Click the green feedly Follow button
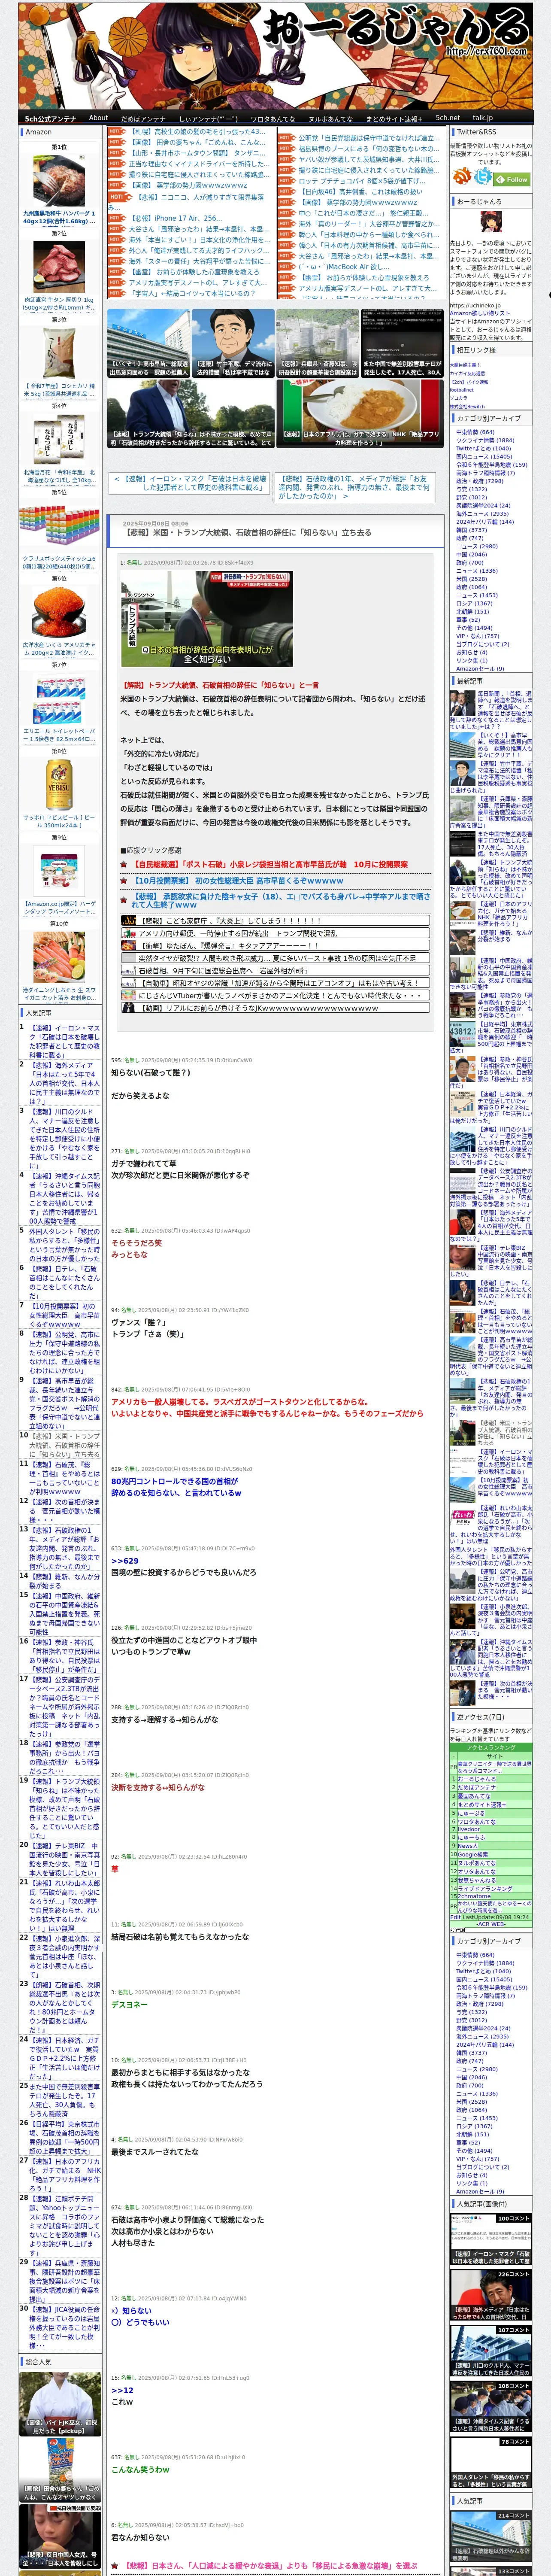Viewport: 551px width, 2576px height. 512,179
